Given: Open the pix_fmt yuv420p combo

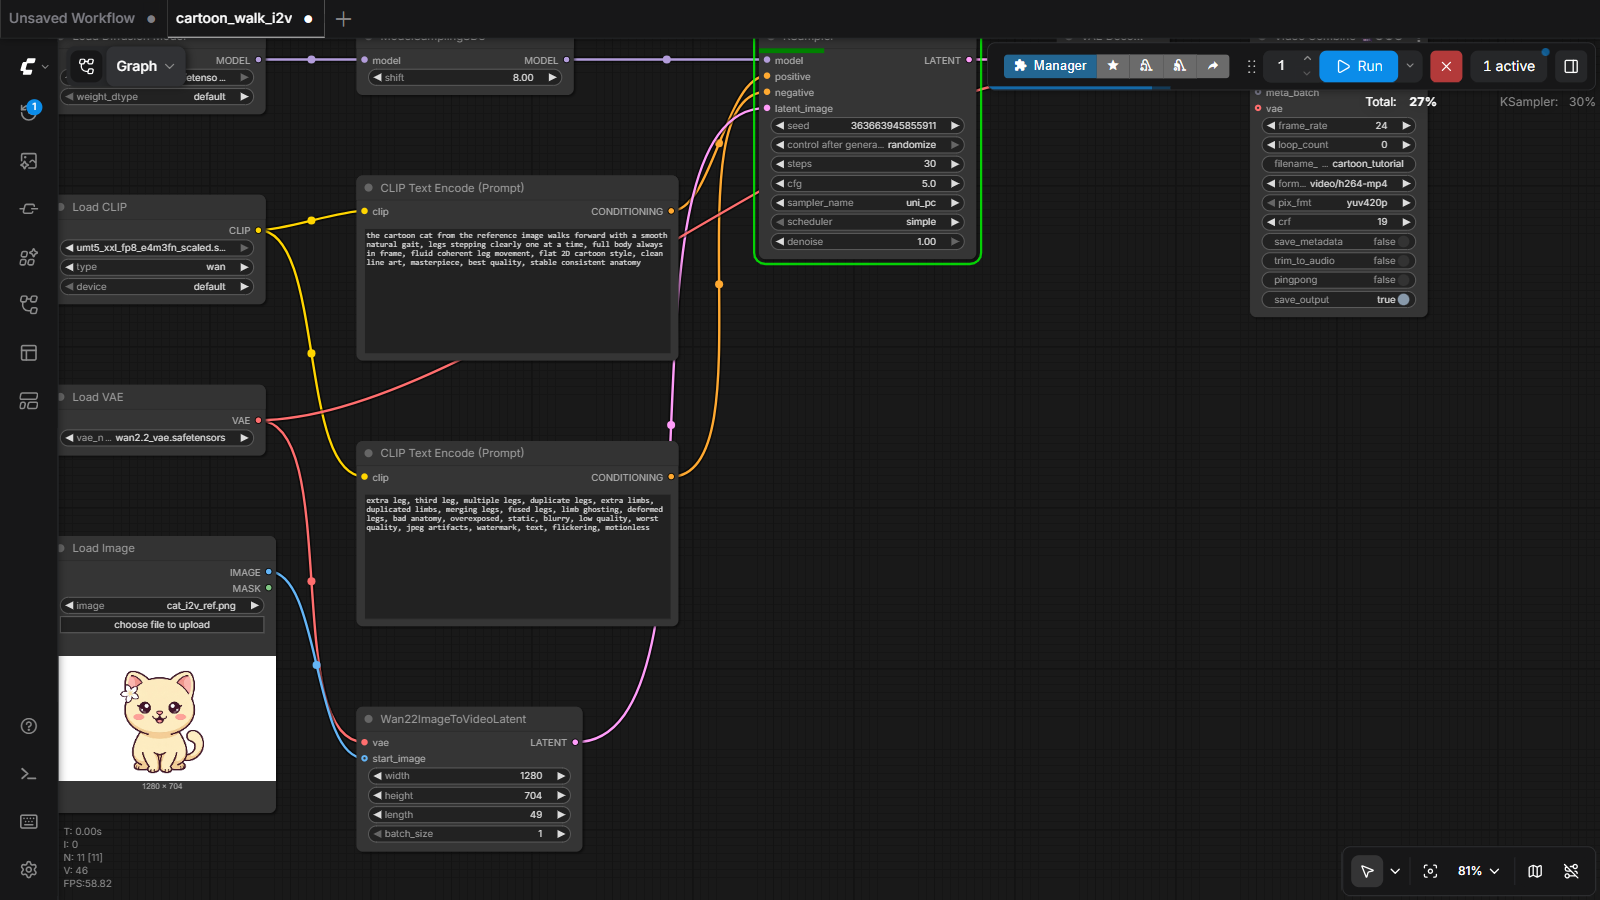Looking at the screenshot, I should pyautogui.click(x=1338, y=203).
